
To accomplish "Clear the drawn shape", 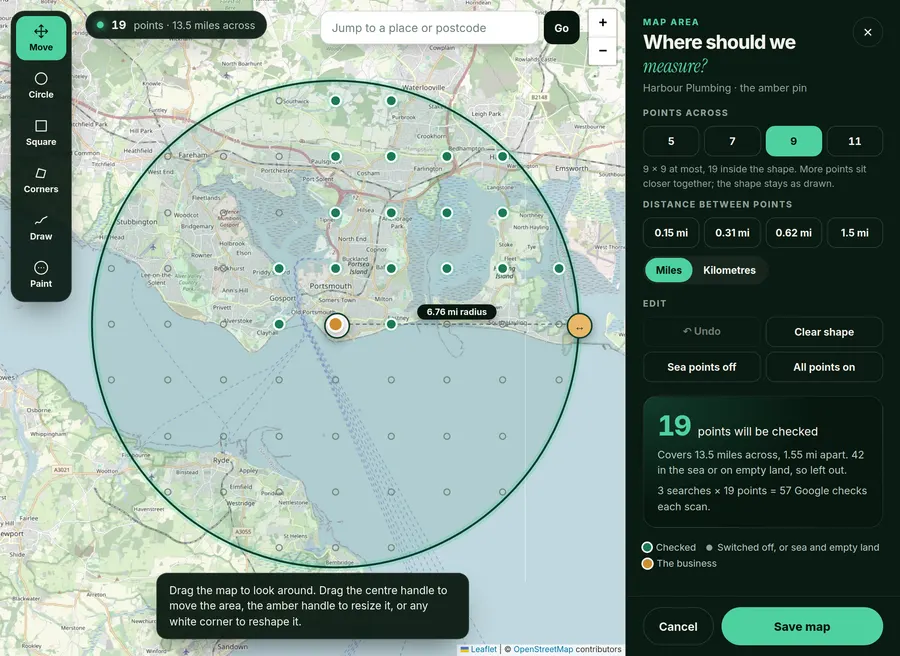I will click(824, 332).
